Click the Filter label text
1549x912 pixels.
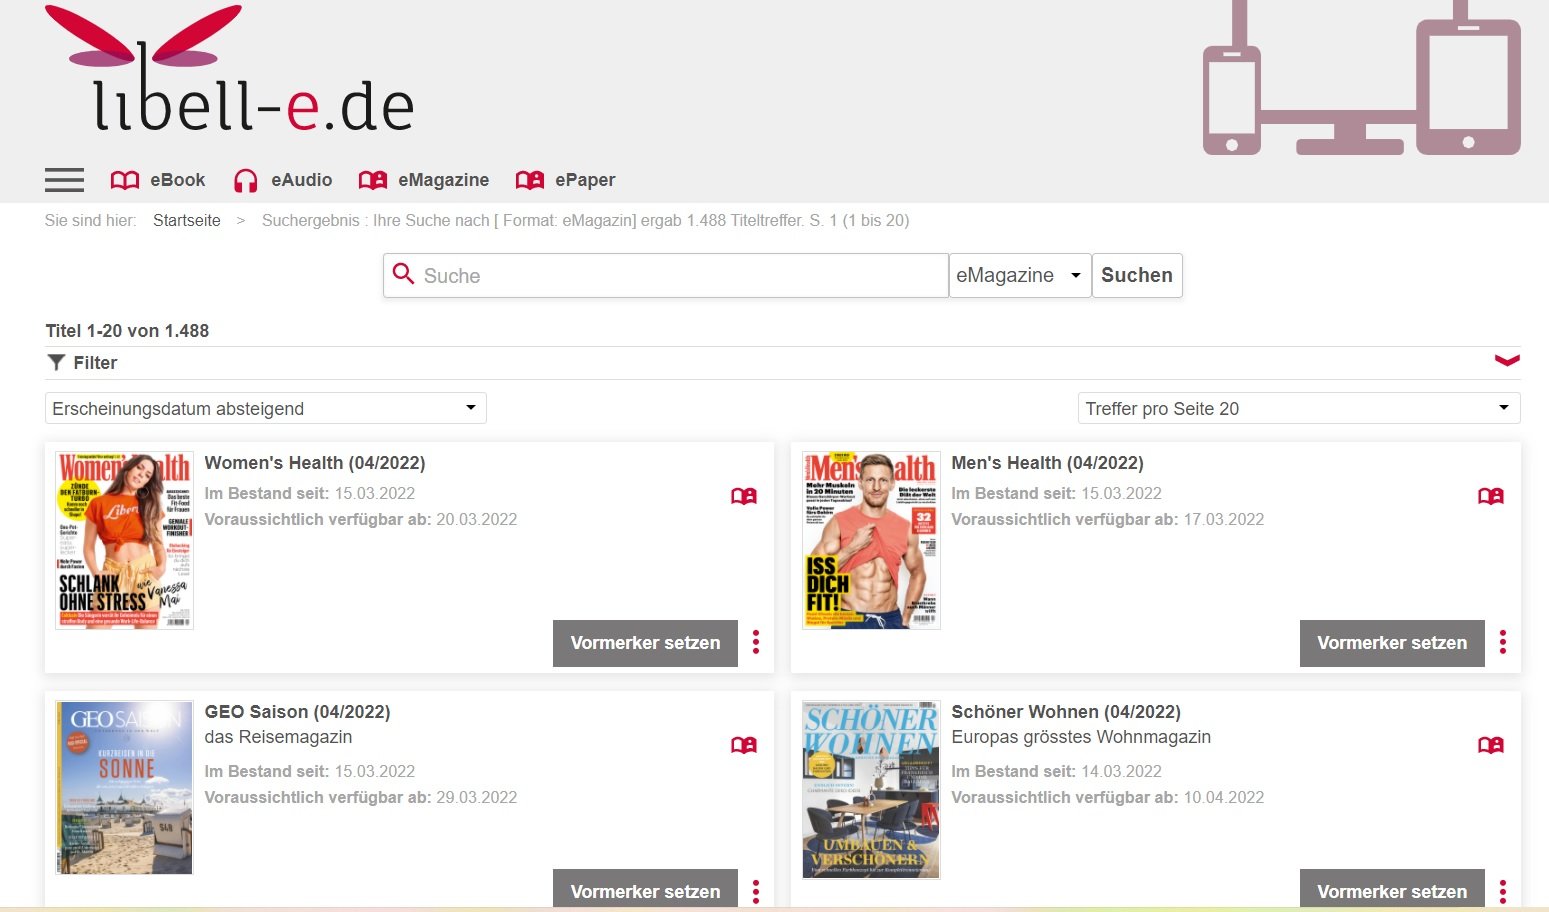[95, 363]
